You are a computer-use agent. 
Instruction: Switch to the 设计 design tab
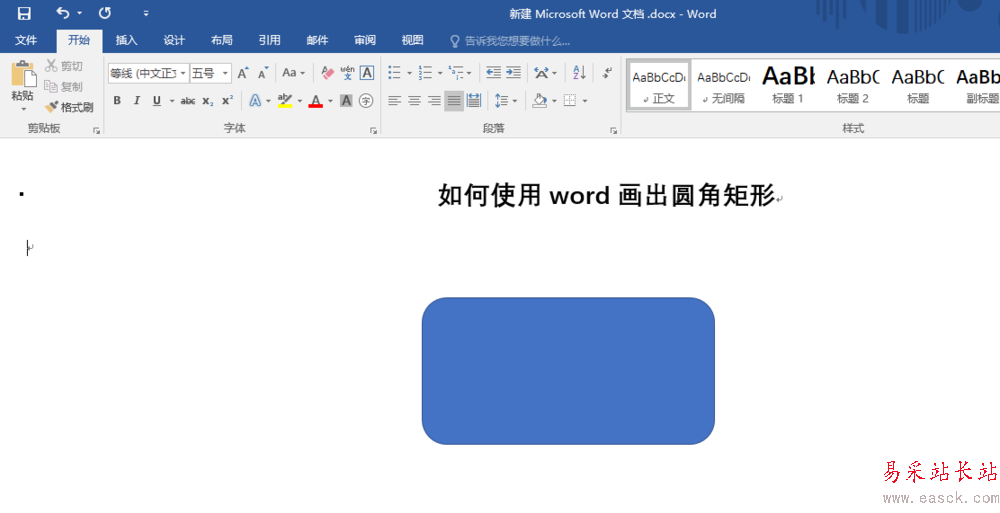coord(174,41)
